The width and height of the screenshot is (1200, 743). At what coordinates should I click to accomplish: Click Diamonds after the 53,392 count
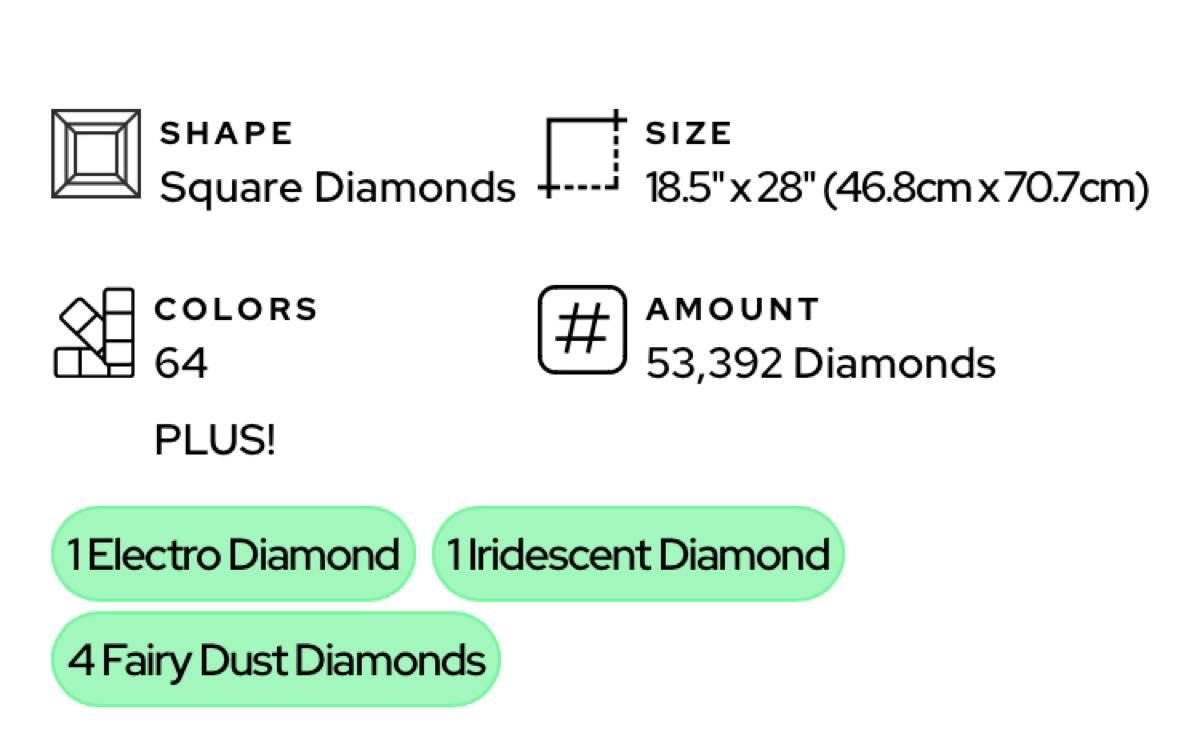point(894,363)
